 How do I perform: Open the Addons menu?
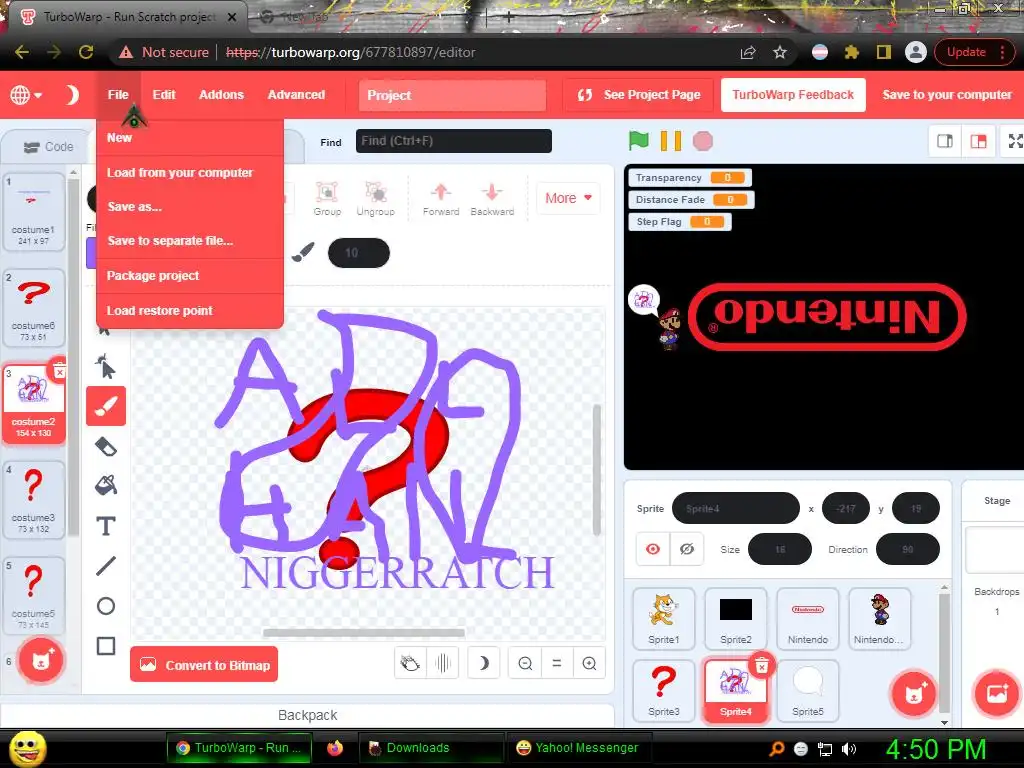pyautogui.click(x=221, y=95)
